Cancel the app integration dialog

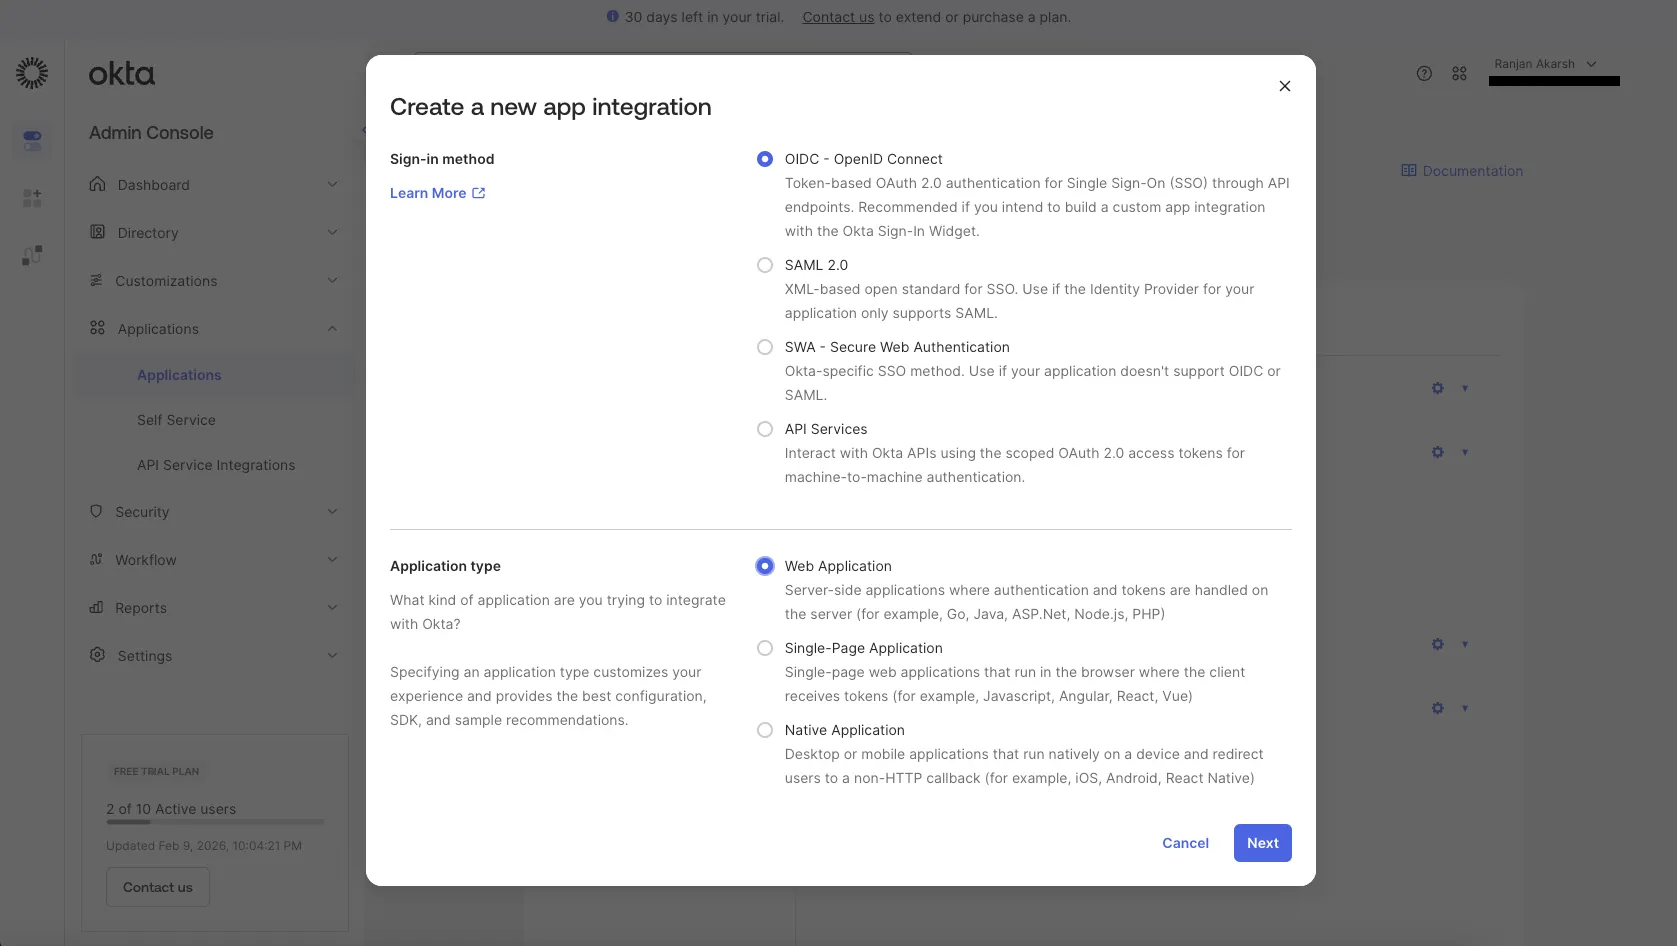pyautogui.click(x=1185, y=843)
